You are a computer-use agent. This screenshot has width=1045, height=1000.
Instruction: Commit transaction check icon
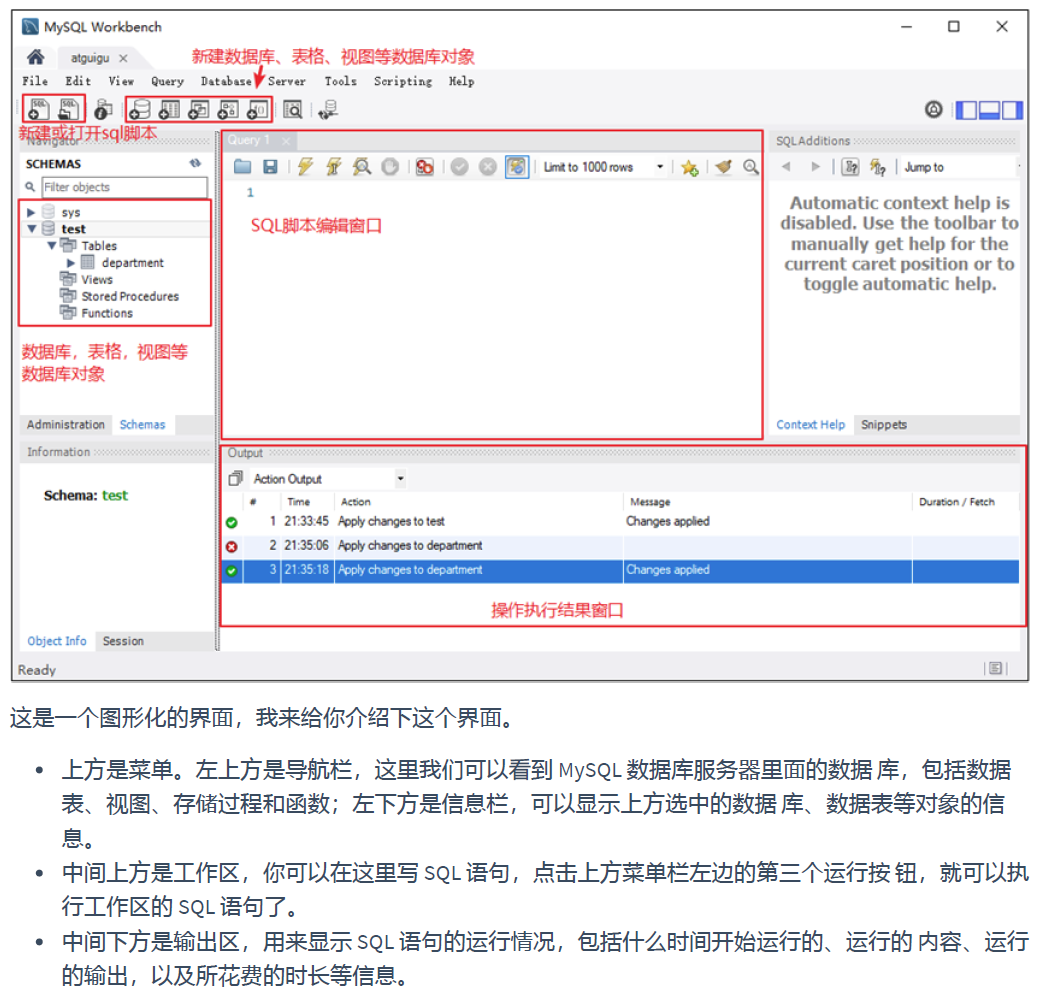[x=459, y=167]
